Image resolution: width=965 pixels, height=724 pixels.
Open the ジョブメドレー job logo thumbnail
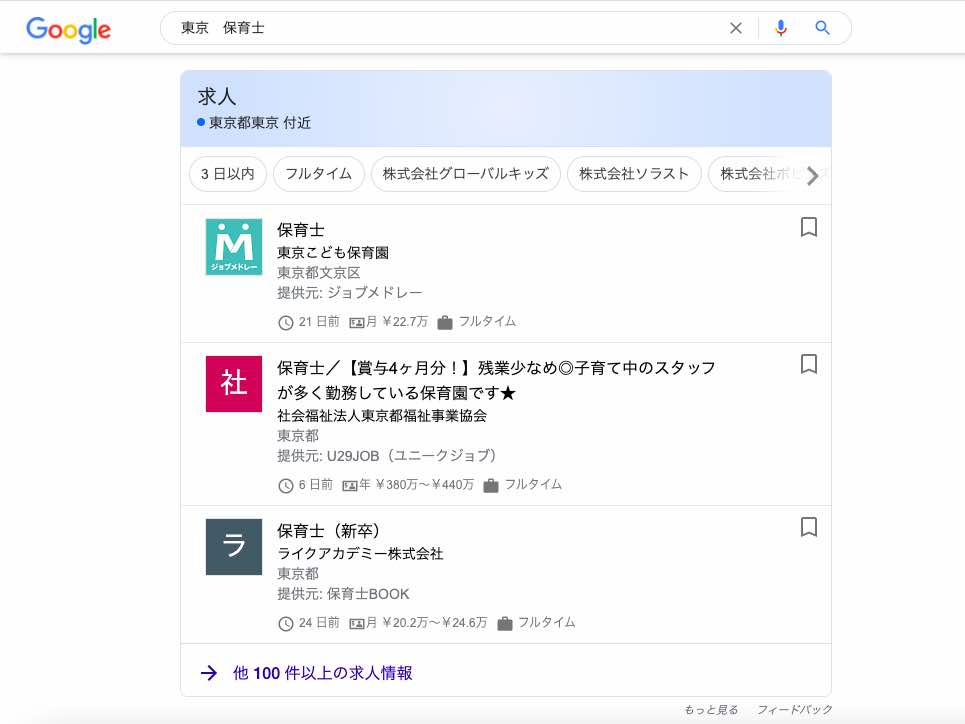[234, 247]
